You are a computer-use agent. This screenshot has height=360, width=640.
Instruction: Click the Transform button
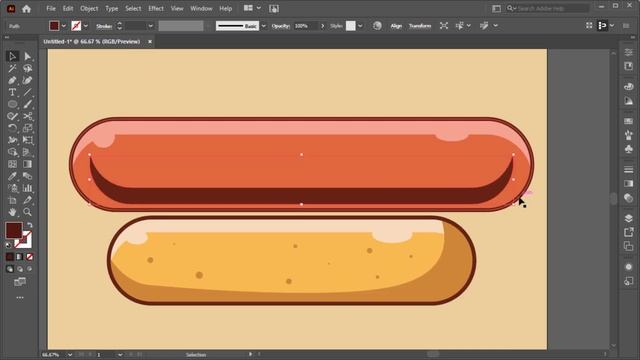[x=420, y=26]
